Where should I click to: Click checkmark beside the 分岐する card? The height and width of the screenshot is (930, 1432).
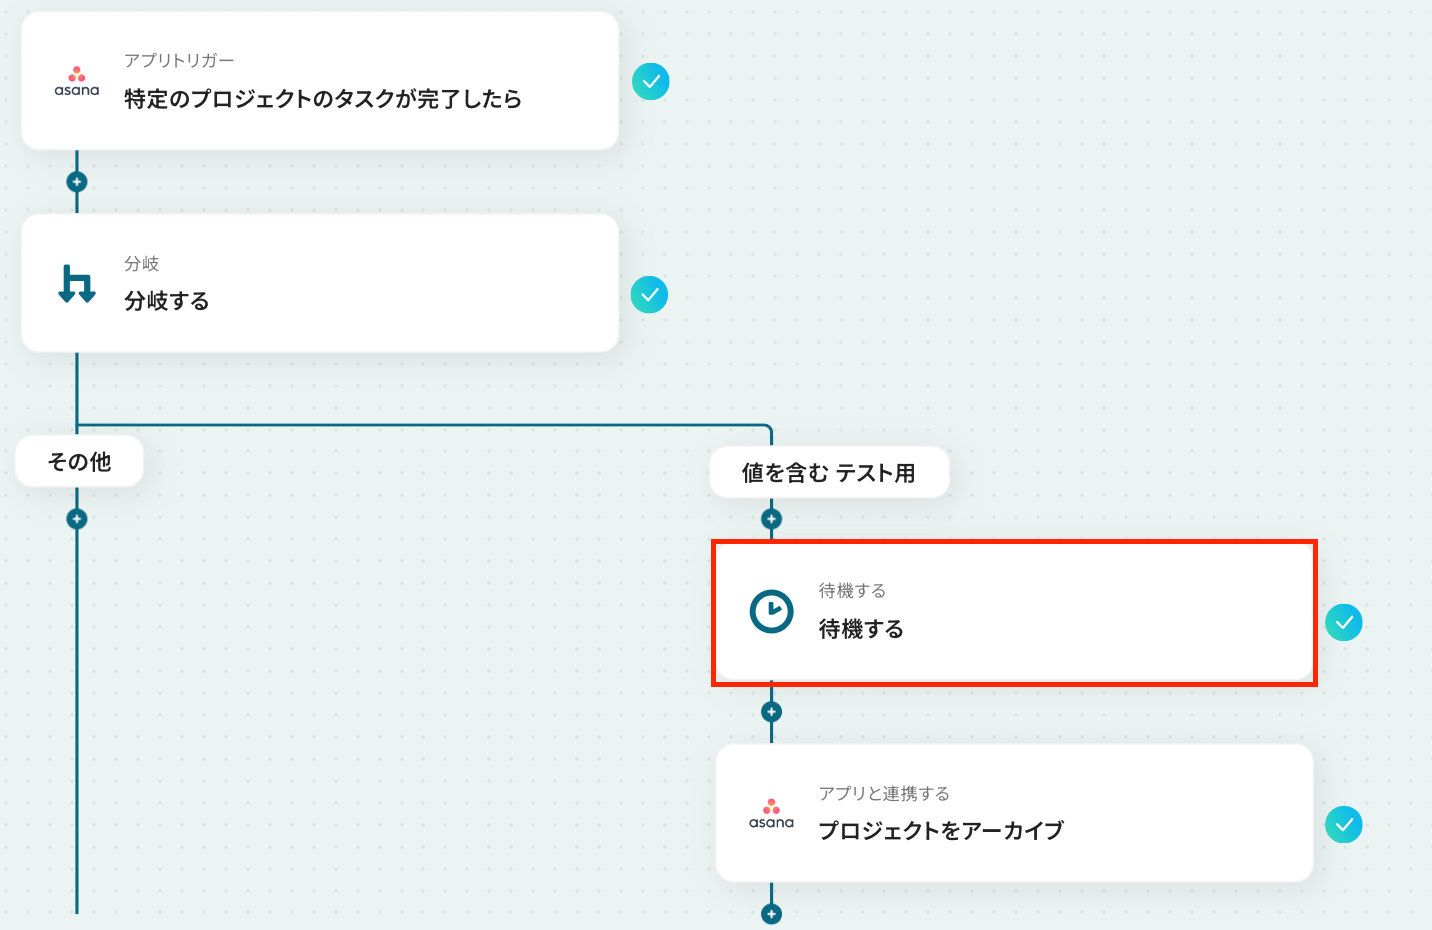coord(649,295)
